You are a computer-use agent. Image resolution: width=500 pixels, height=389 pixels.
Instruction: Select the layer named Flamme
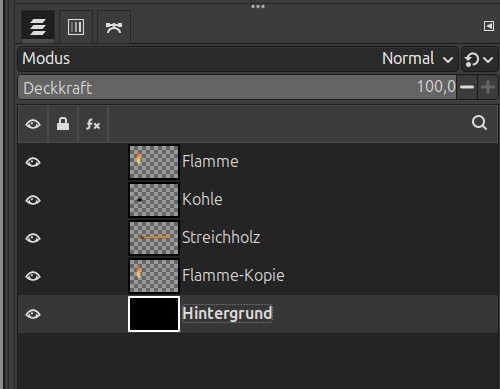point(210,162)
